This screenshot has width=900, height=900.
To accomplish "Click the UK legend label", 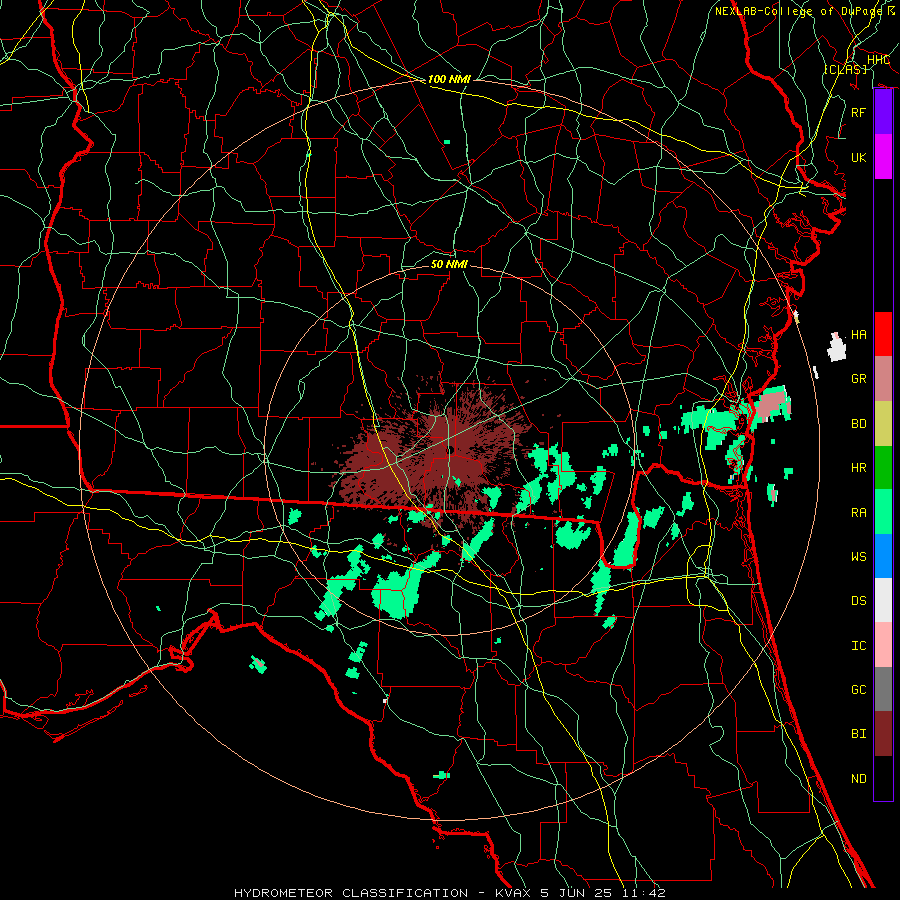I will [x=859, y=157].
